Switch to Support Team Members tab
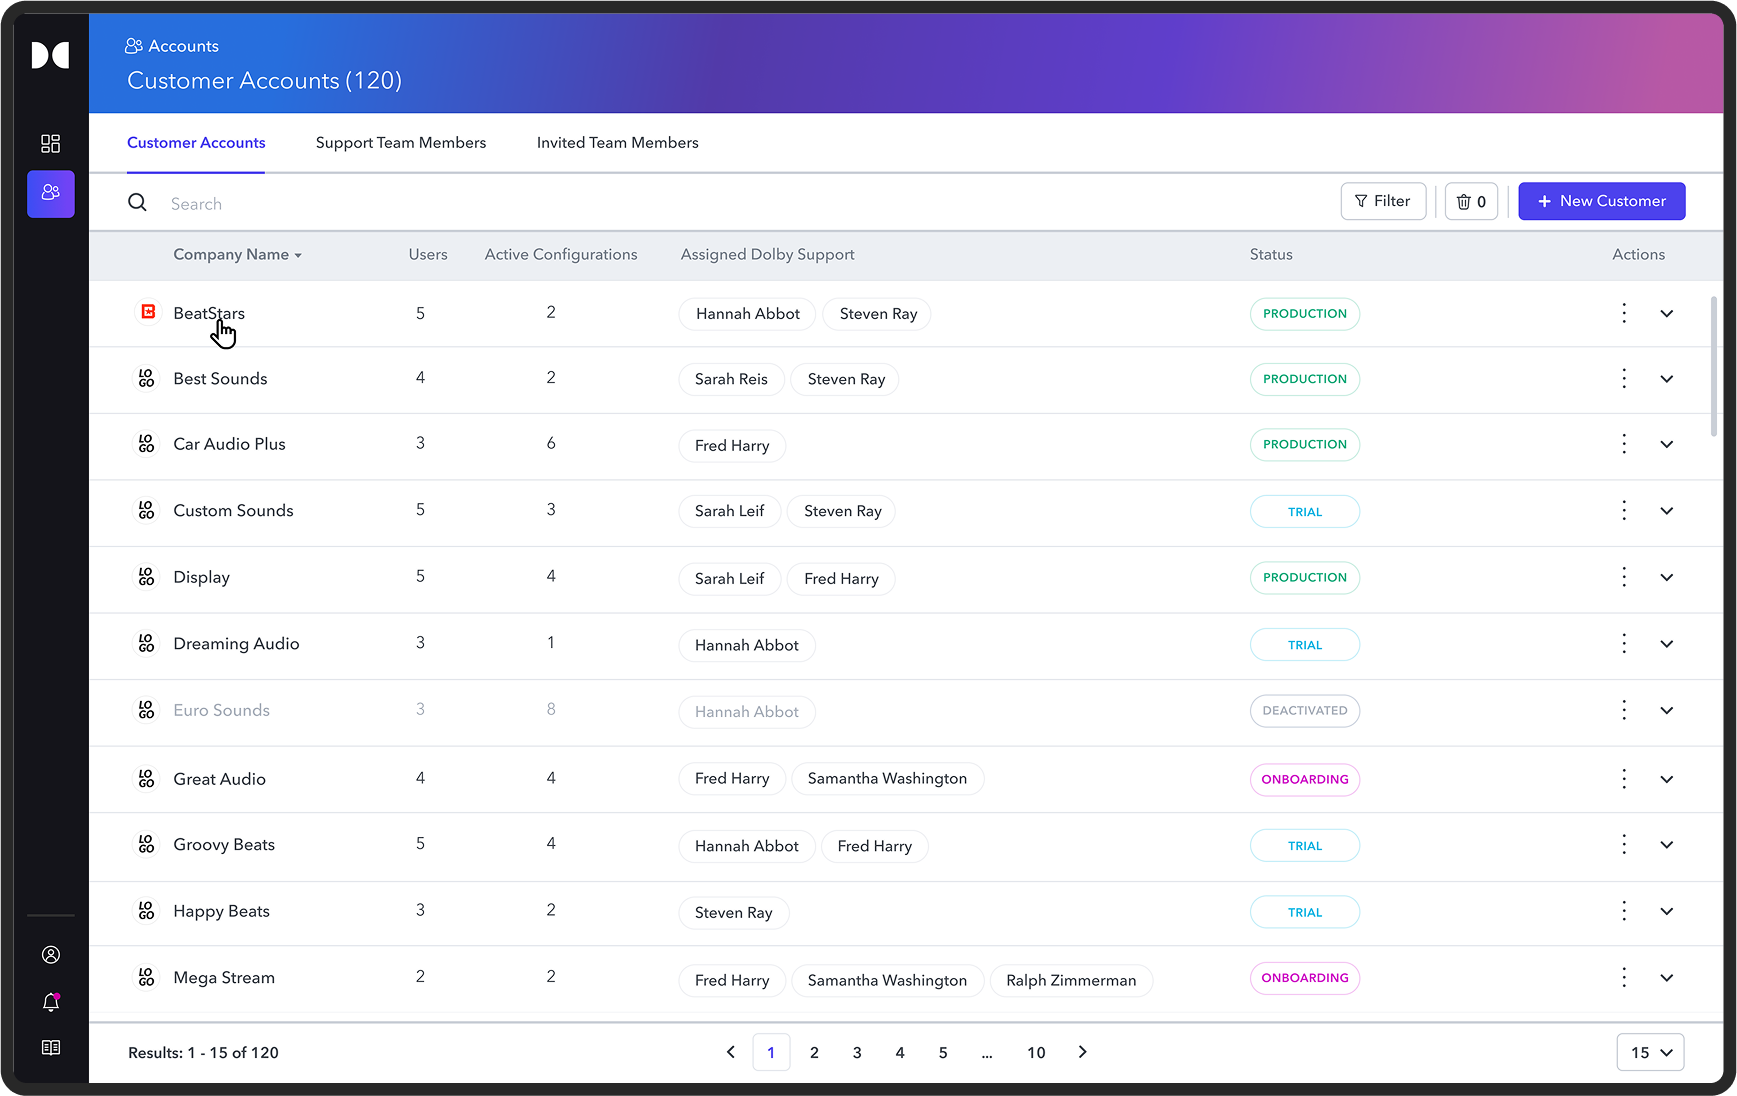The height and width of the screenshot is (1096, 1737). click(401, 143)
